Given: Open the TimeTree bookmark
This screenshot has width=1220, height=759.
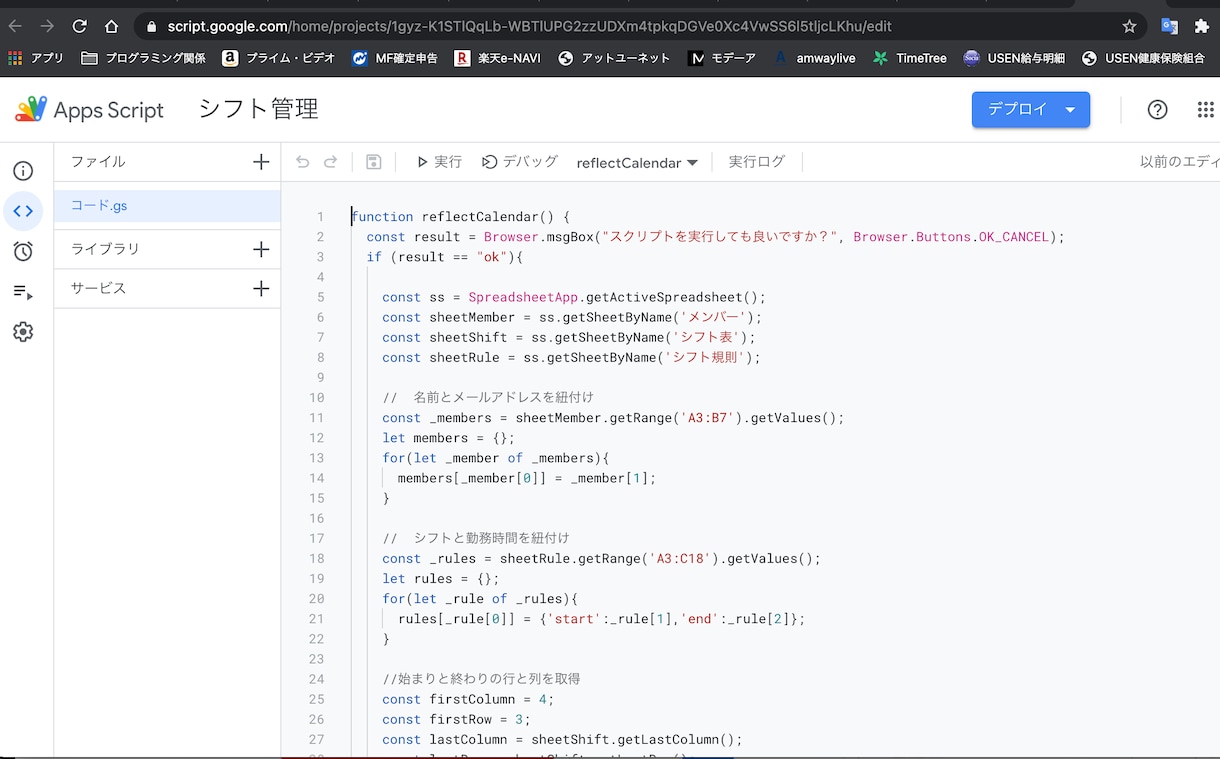Looking at the screenshot, I should tap(909, 59).
